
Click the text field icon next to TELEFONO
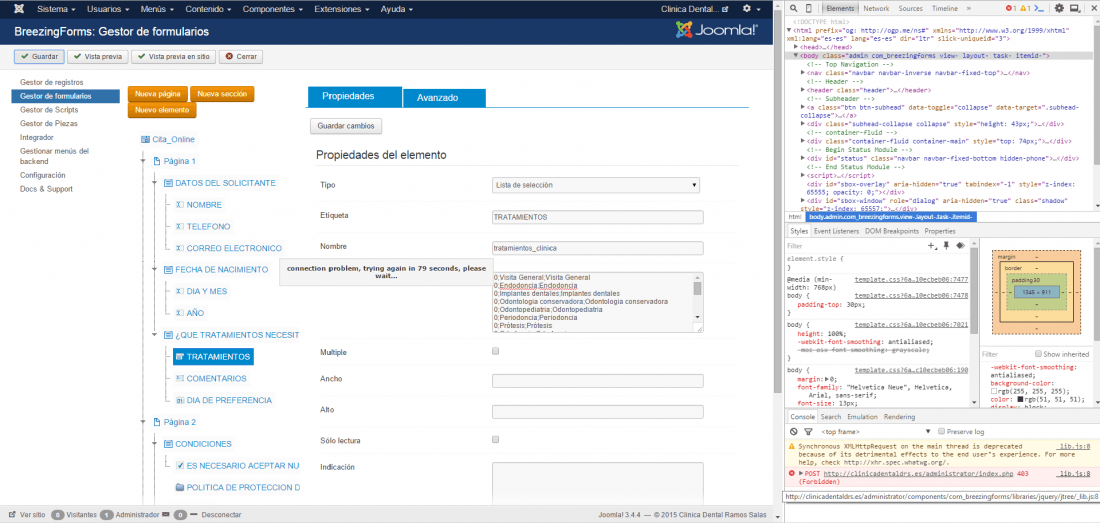point(180,226)
